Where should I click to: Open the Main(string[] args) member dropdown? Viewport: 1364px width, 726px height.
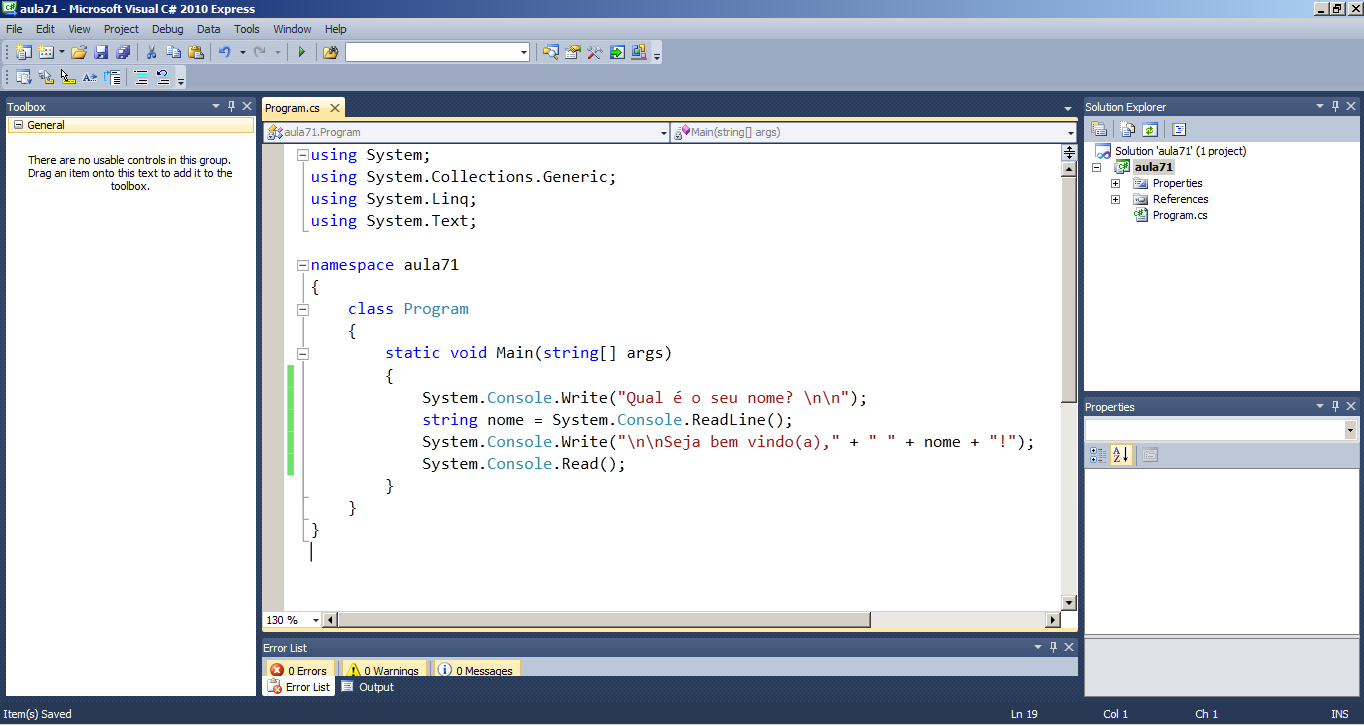(x=1070, y=132)
